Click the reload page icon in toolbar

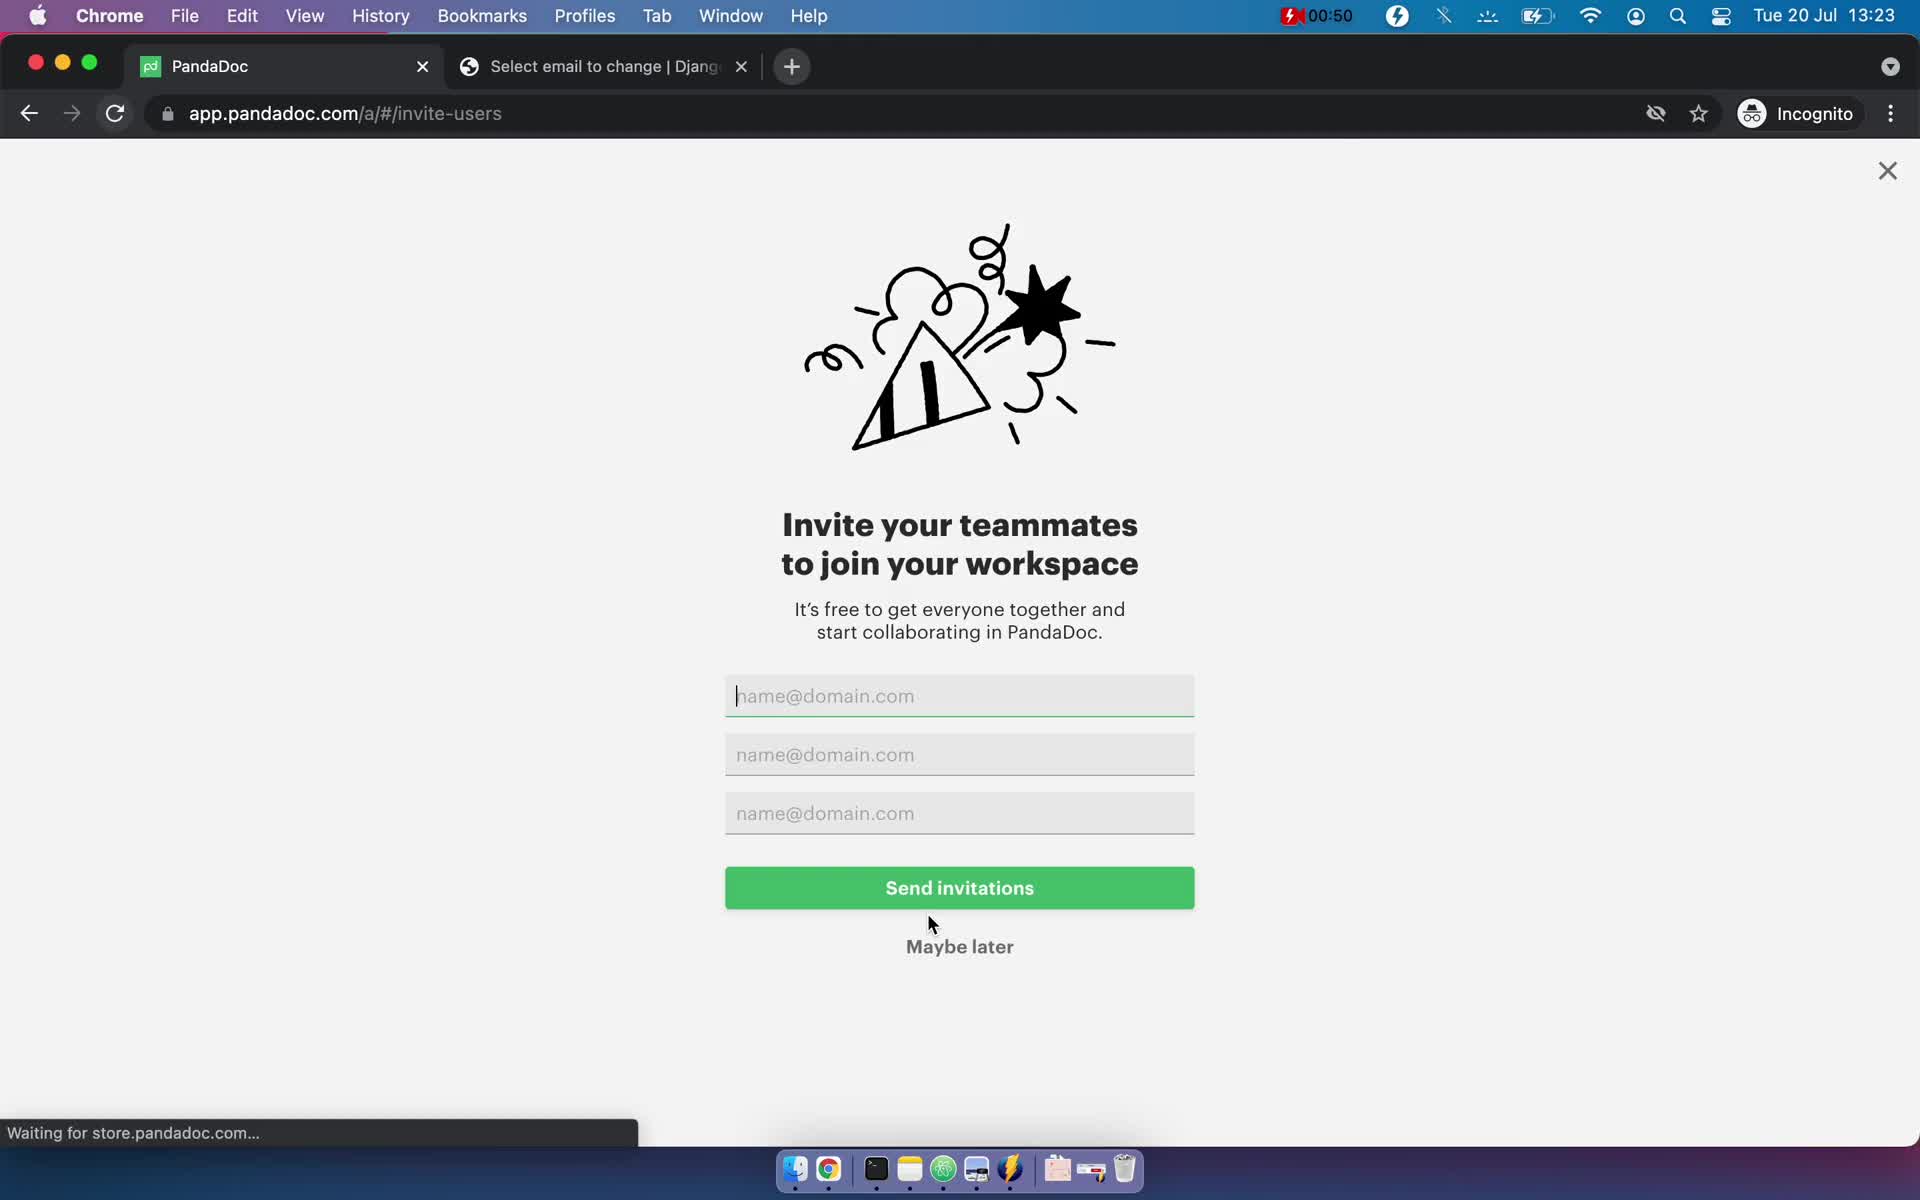click(116, 113)
